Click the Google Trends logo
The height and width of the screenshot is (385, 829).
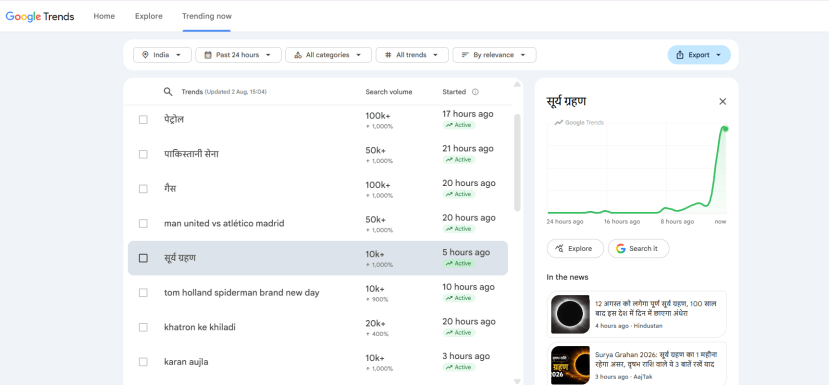click(x=40, y=16)
